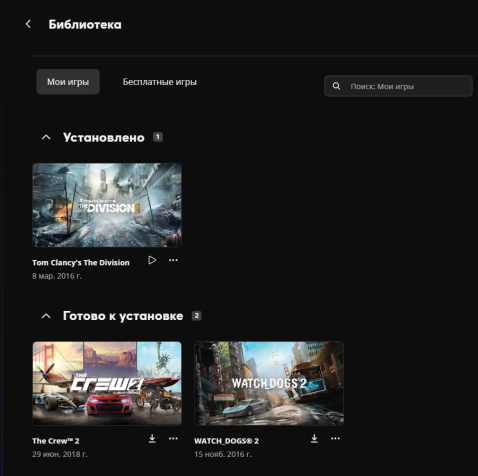Focus the Поиск: Мои игры search field
Screen dimensions: 478x476
398,86
